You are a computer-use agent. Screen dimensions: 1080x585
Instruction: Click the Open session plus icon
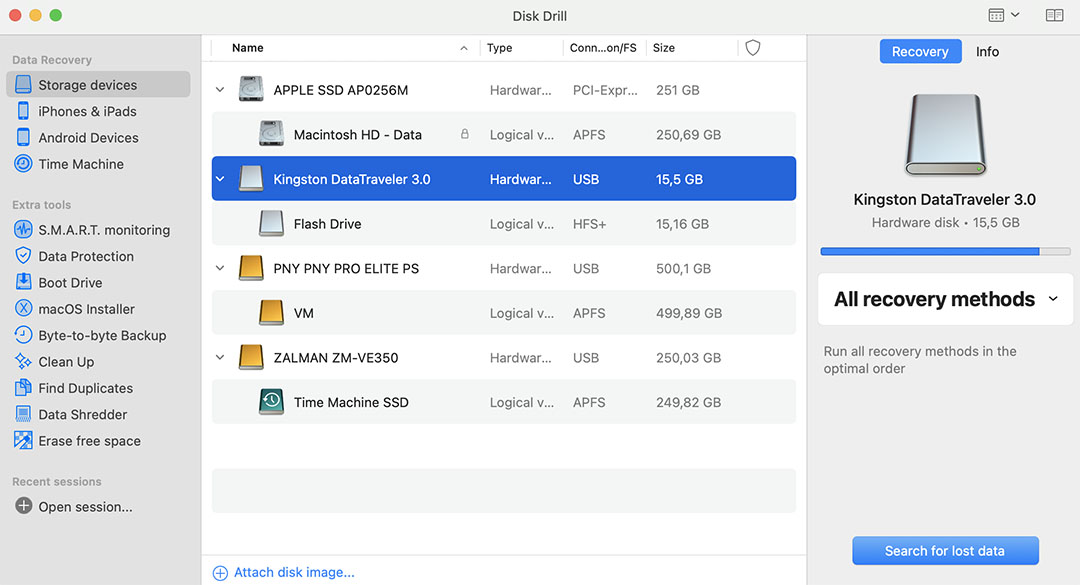(x=23, y=506)
